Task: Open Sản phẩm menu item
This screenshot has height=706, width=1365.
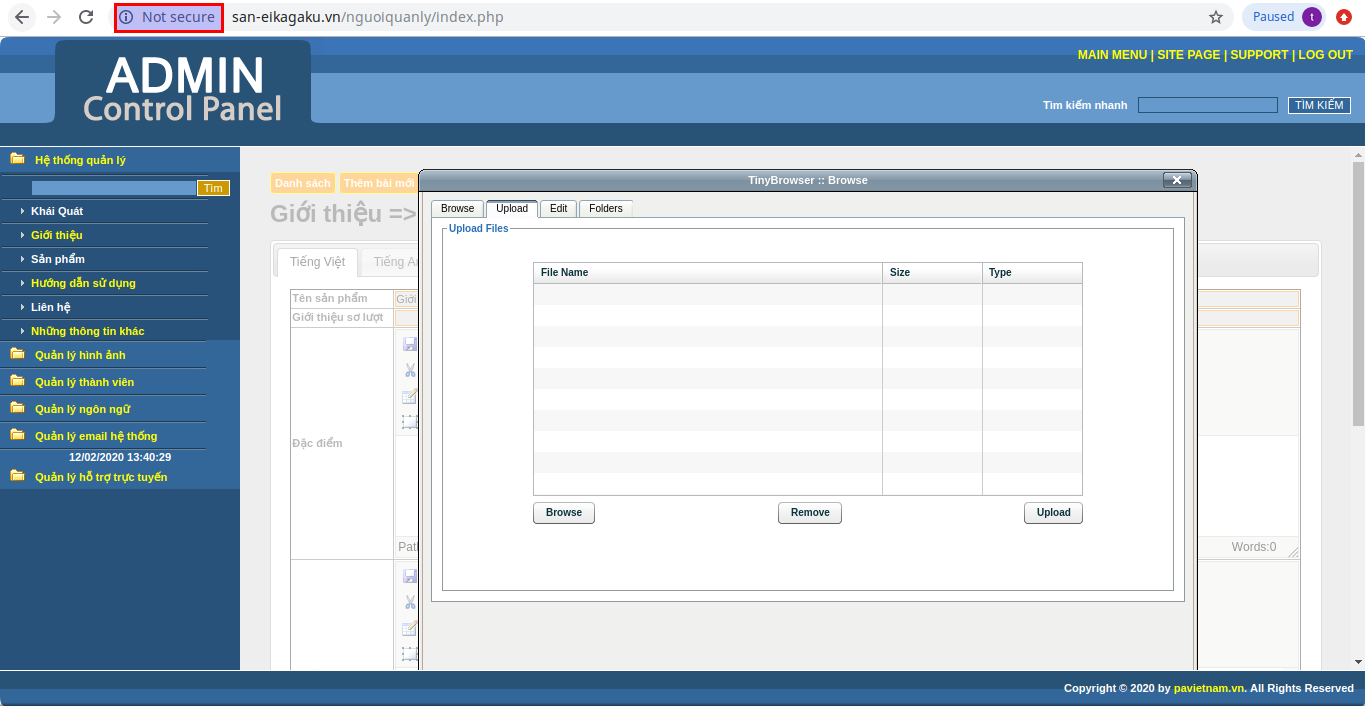Action: tap(58, 259)
